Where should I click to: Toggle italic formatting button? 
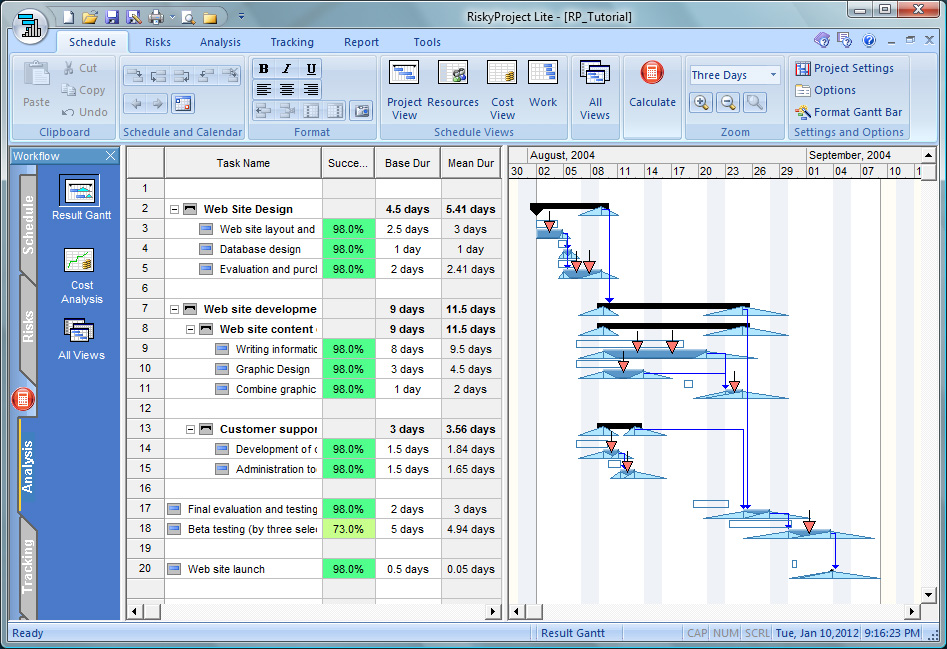click(x=288, y=68)
